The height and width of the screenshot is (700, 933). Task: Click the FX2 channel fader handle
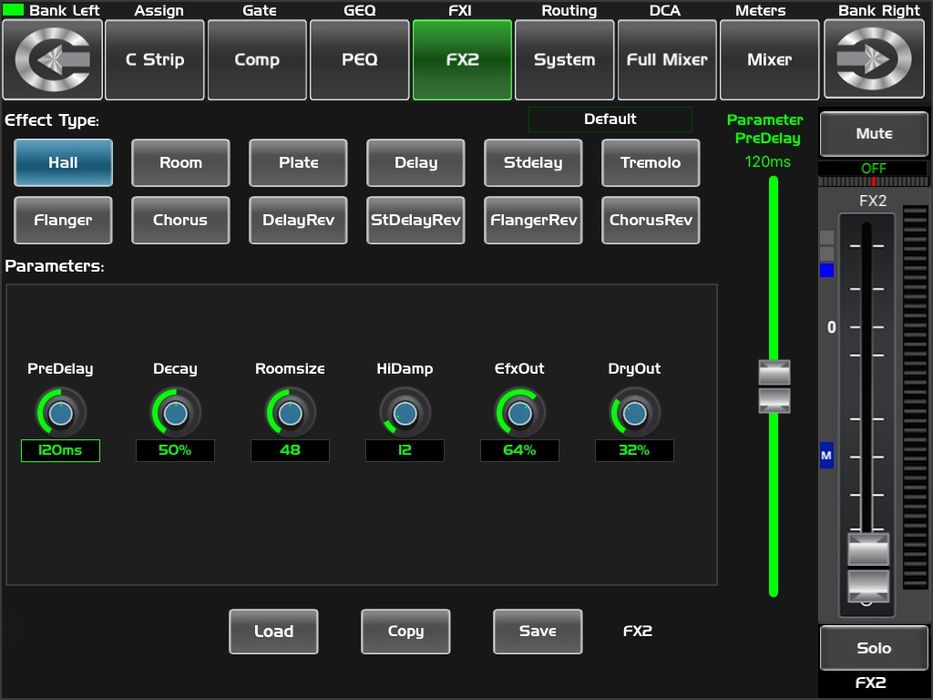(868, 568)
